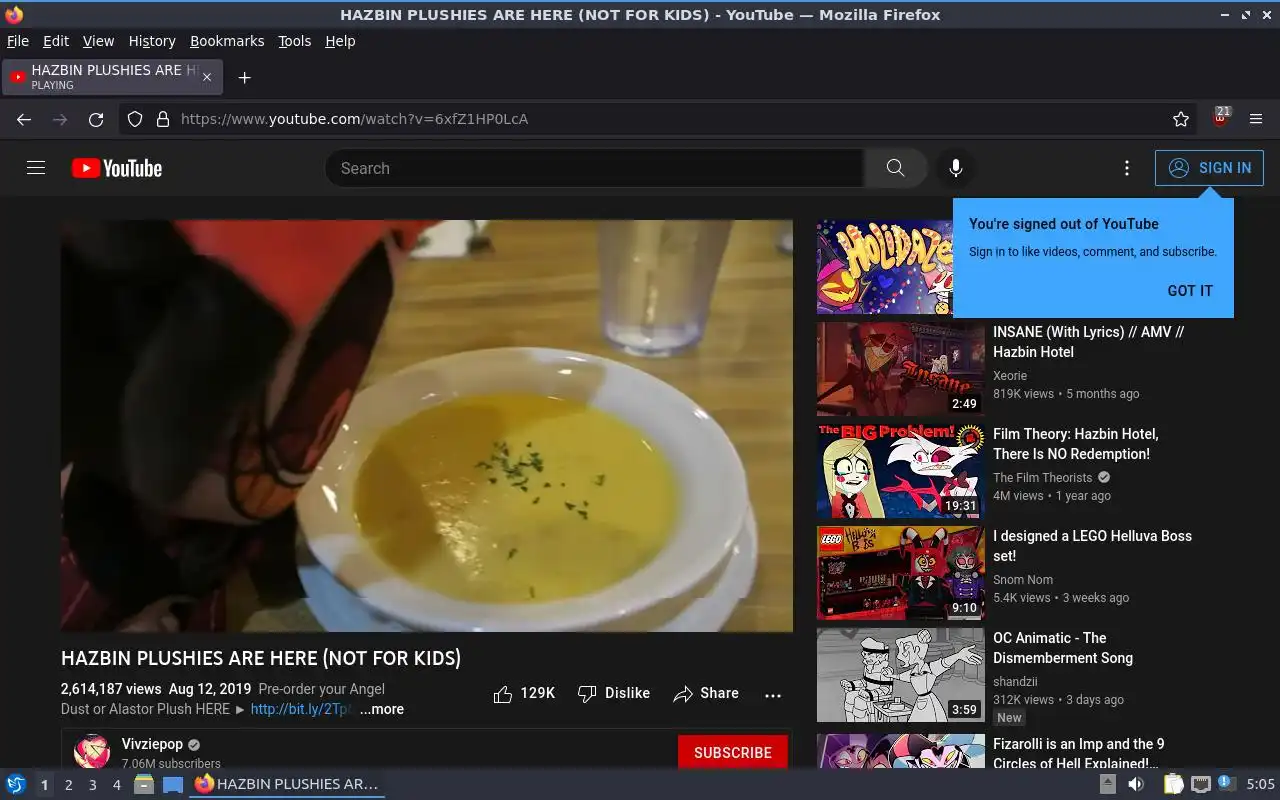This screenshot has width=1280, height=800.
Task: Click '2,614,187 views' text
Action: (111, 689)
